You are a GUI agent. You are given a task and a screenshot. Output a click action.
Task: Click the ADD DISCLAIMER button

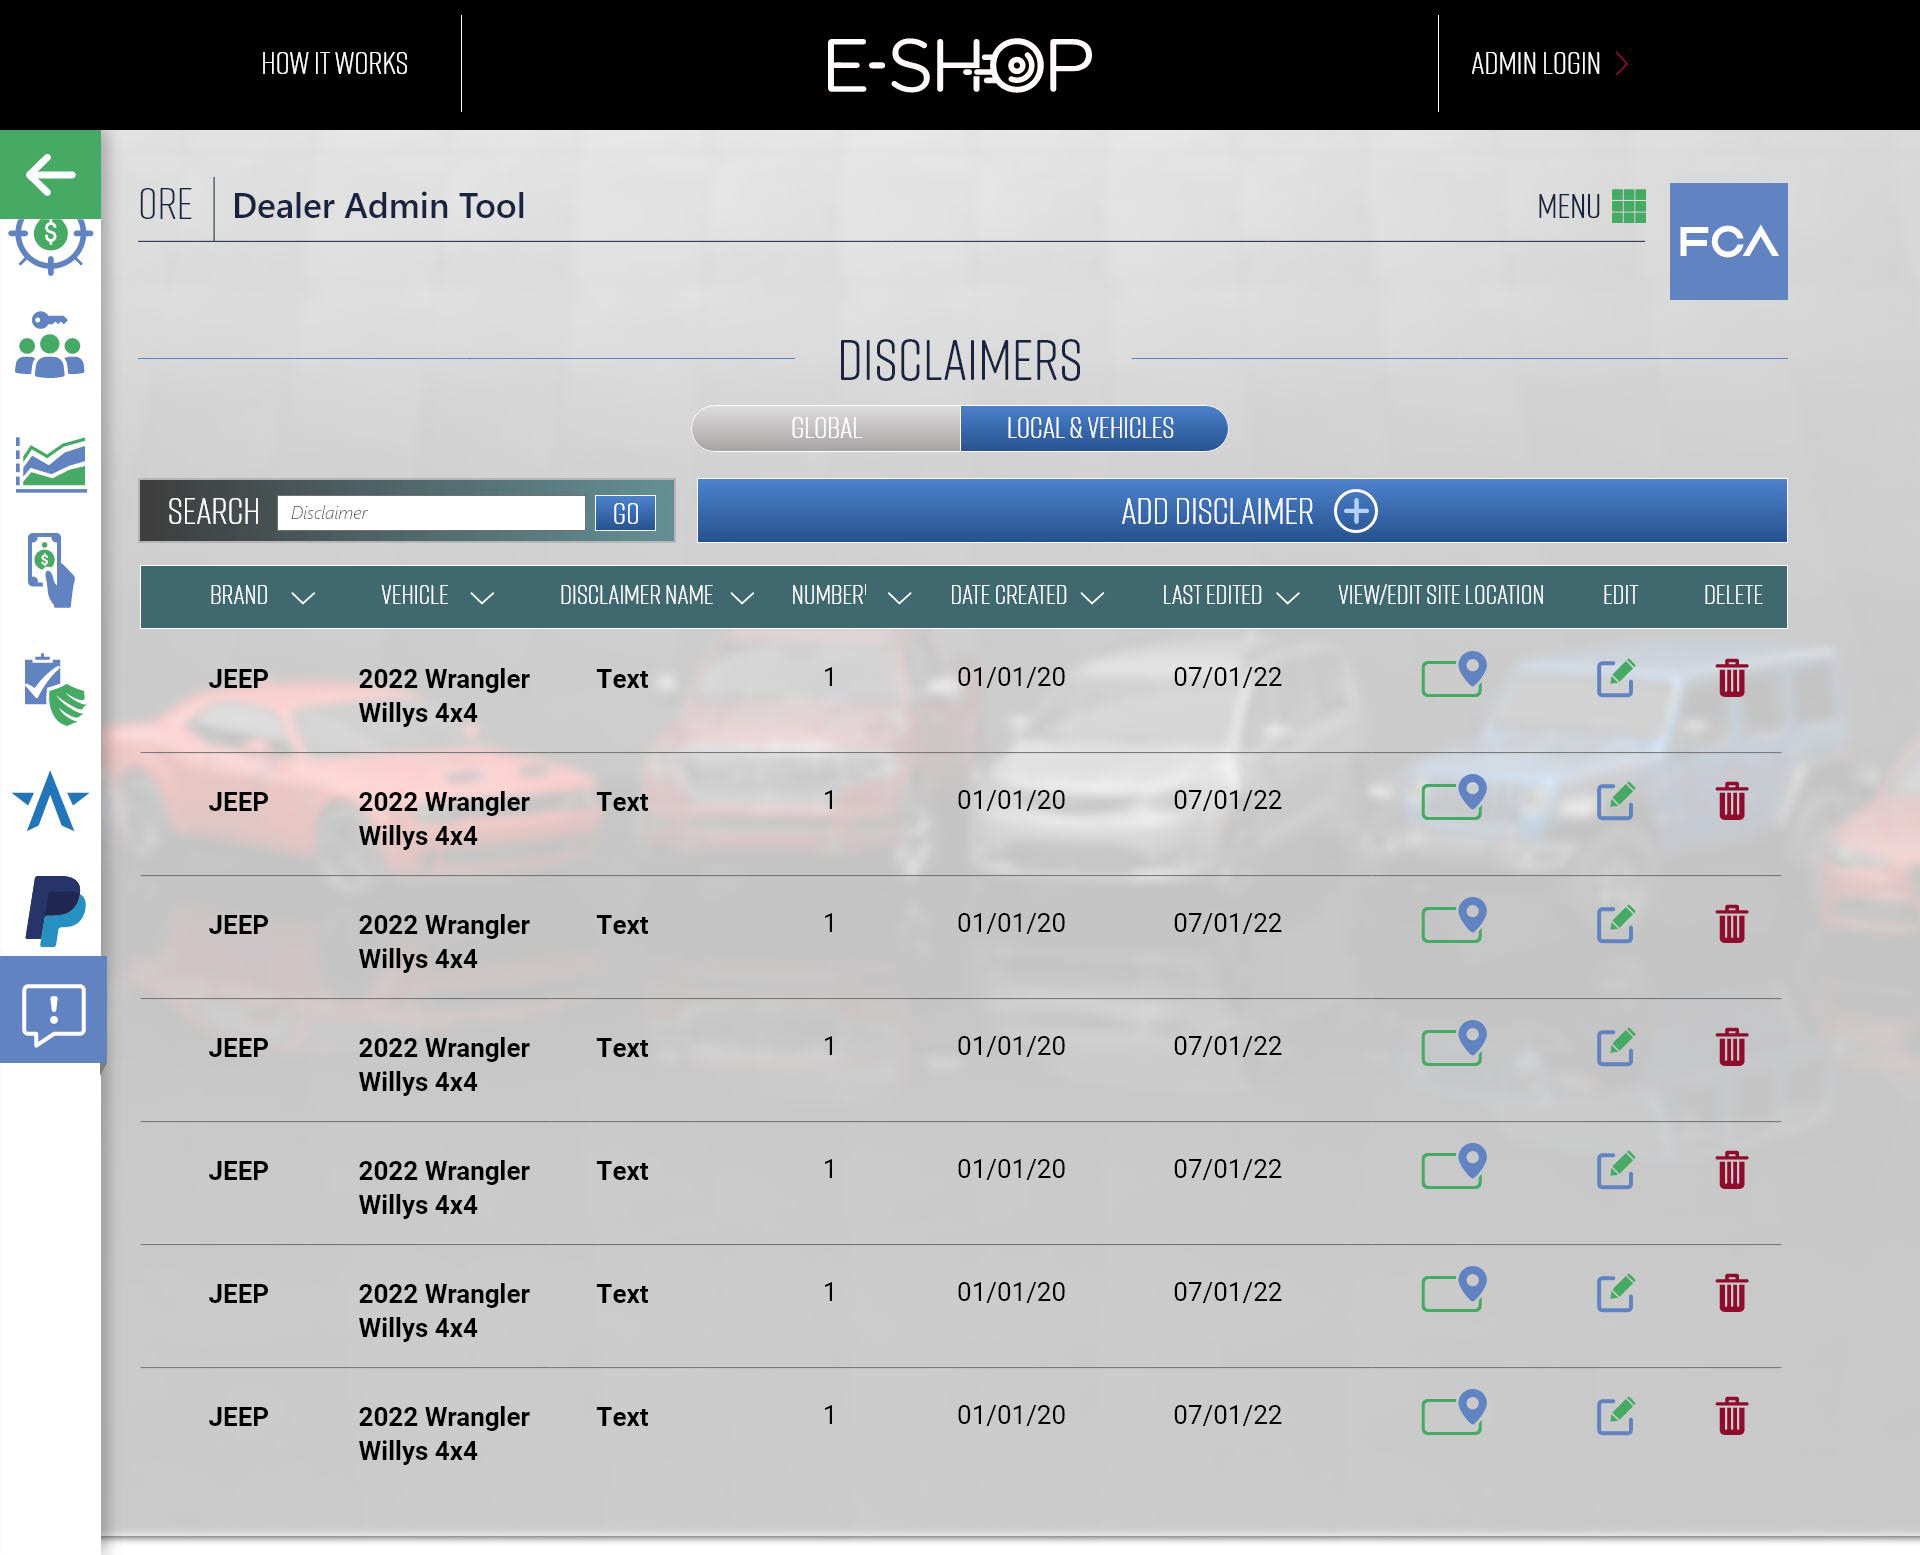1242,511
